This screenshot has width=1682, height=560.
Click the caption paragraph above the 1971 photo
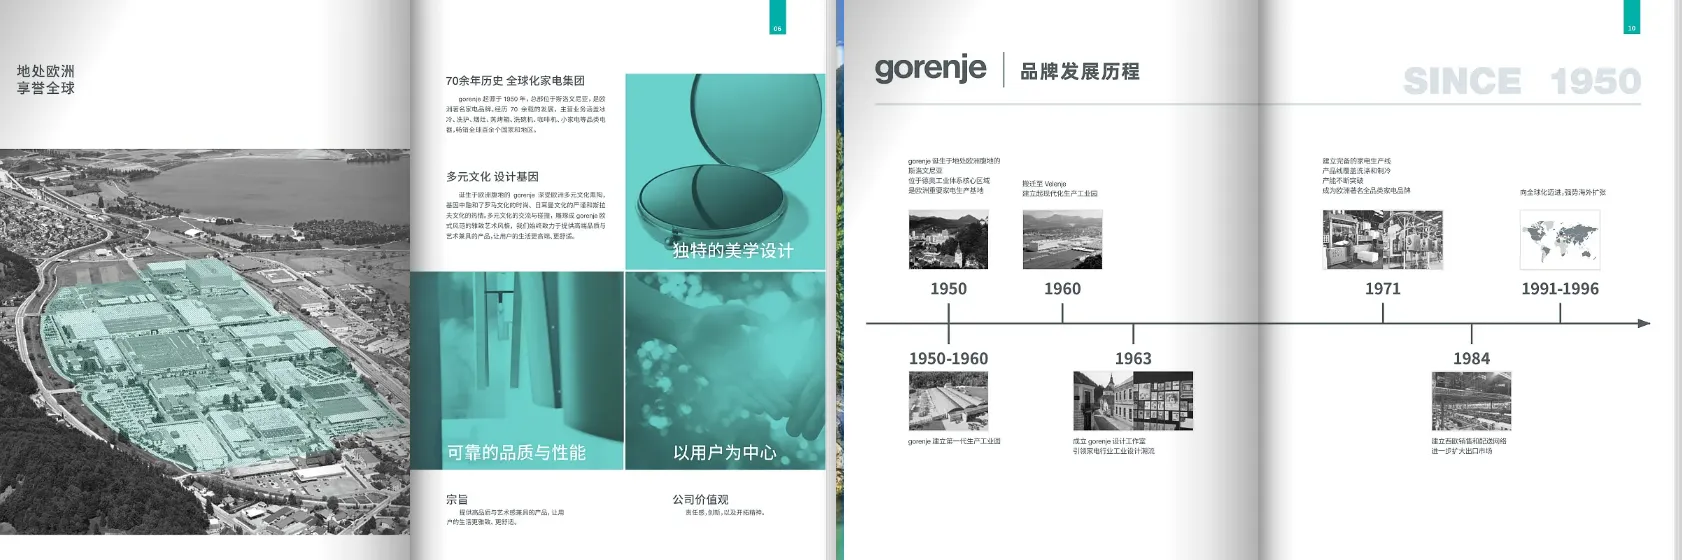point(1366,175)
